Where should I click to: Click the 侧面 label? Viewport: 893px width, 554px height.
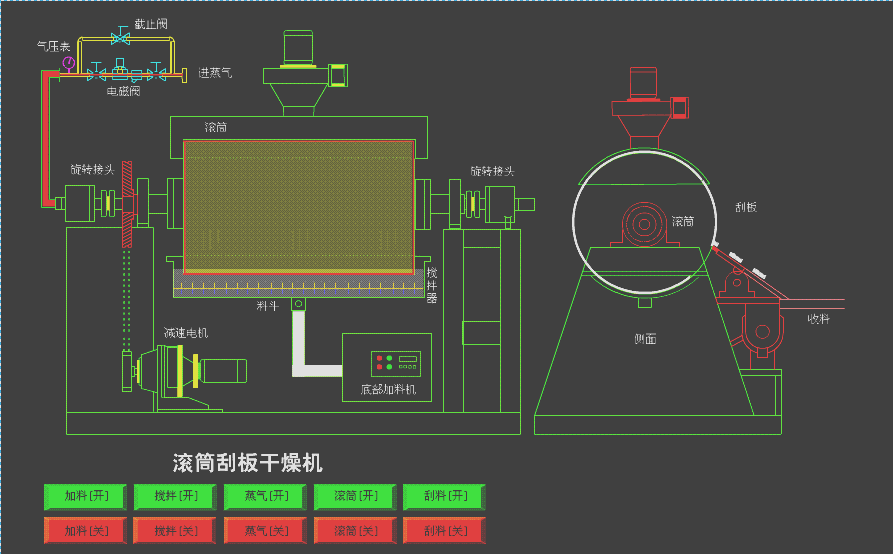[x=645, y=339]
